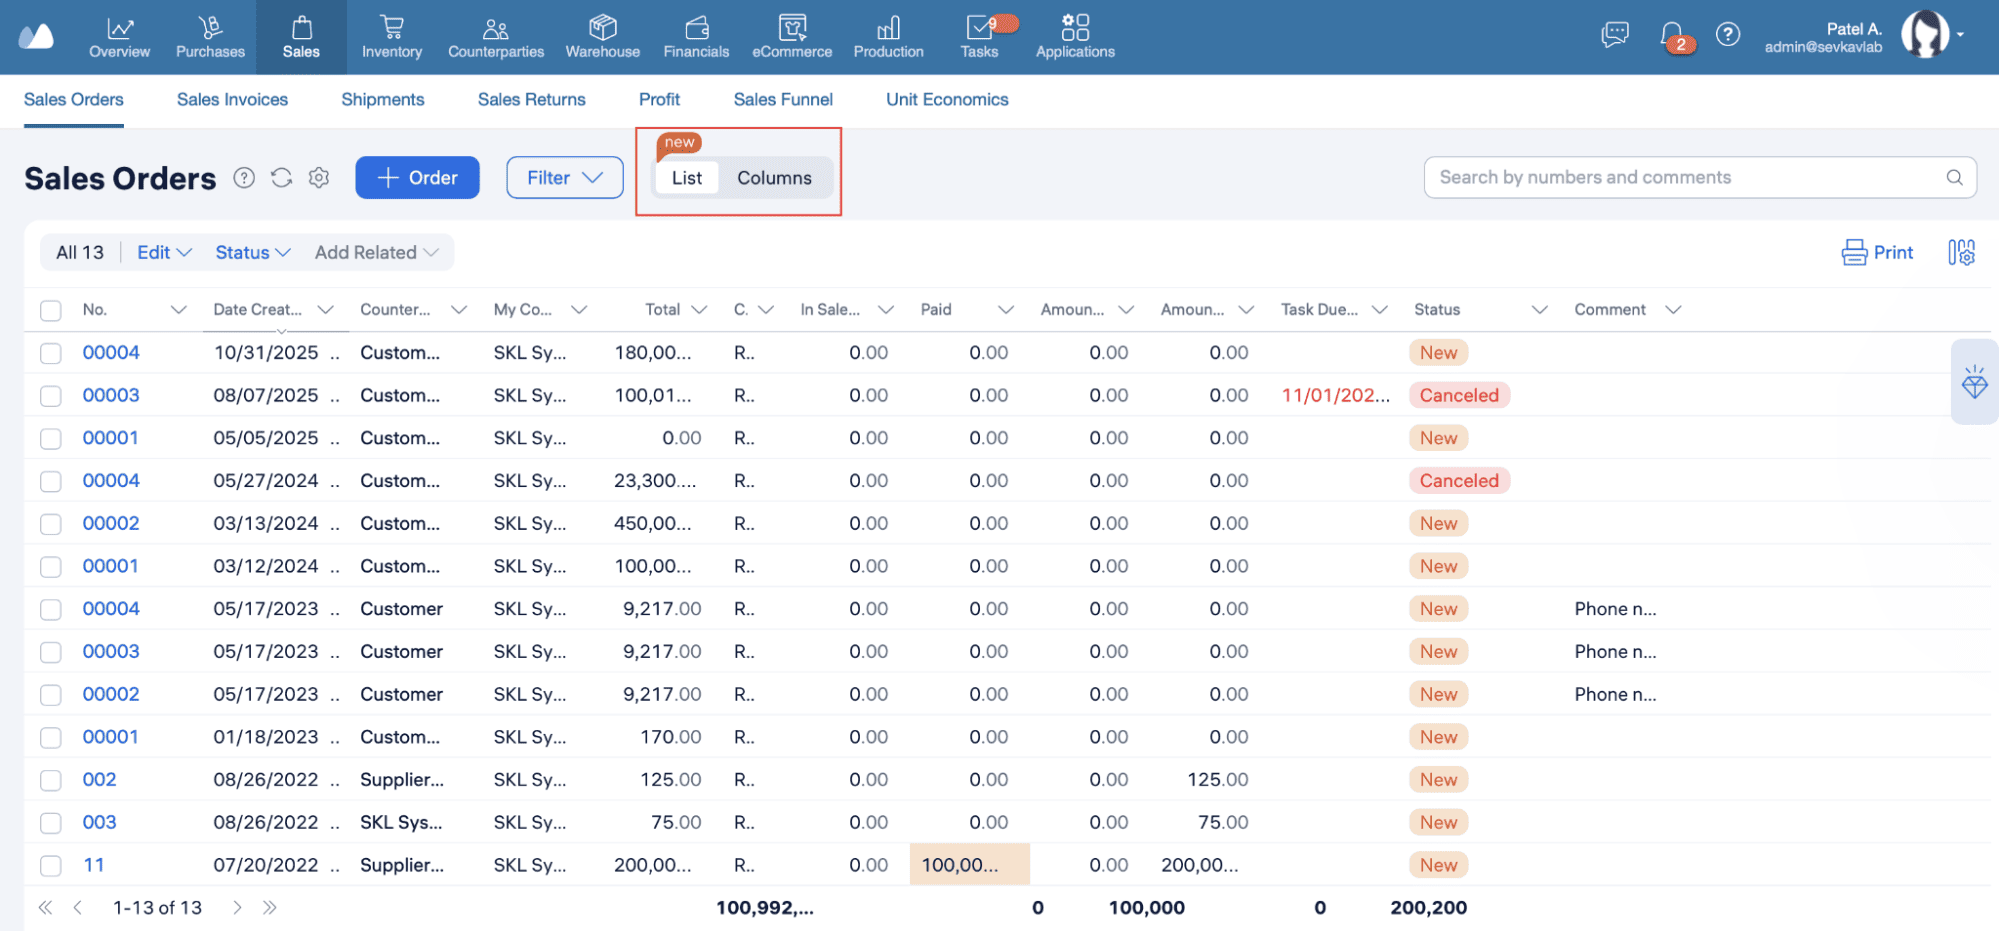Create a new Order
This screenshot has width=1999, height=932.
[x=417, y=178]
